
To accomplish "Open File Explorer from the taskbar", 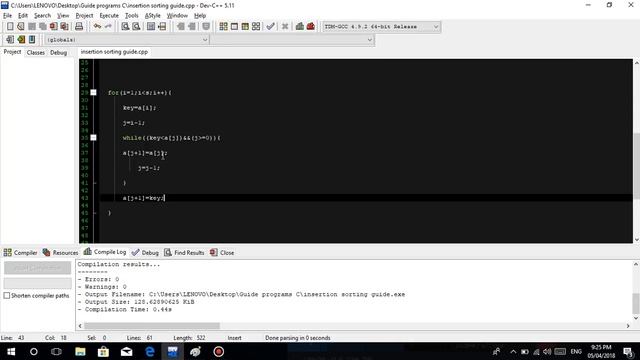I will (80, 351).
